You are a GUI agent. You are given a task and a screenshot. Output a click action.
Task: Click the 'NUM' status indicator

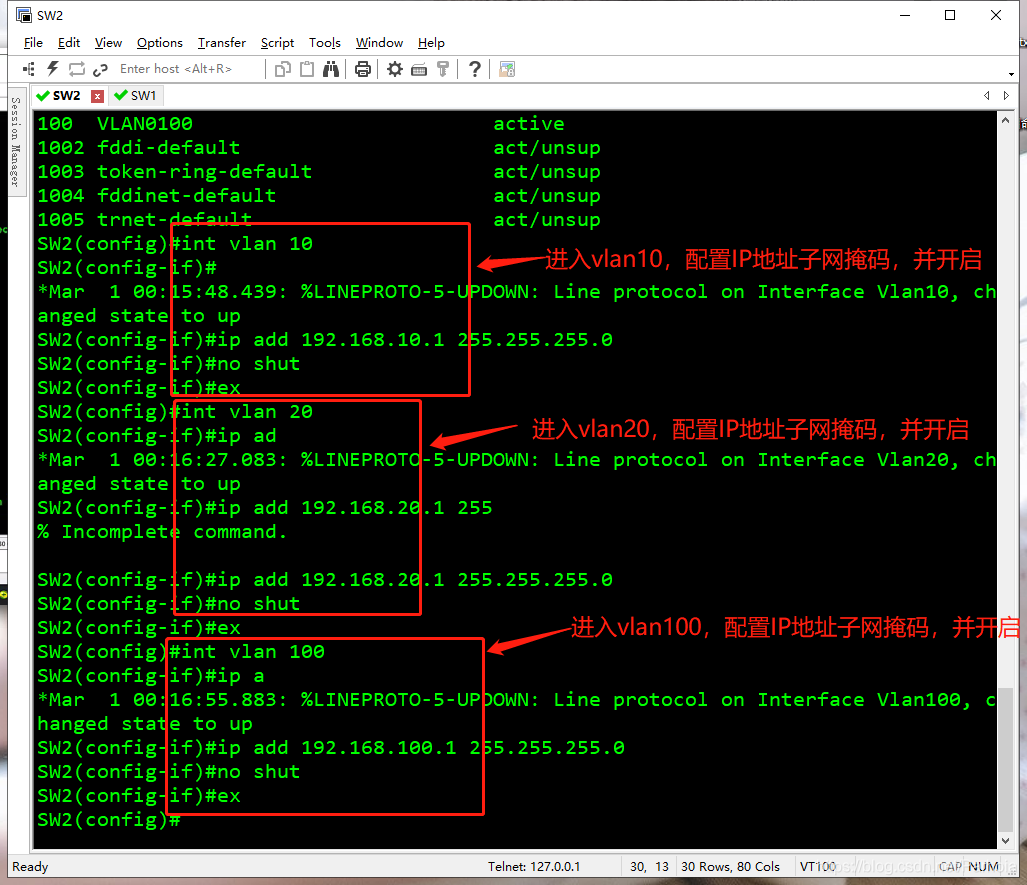click(x=983, y=866)
